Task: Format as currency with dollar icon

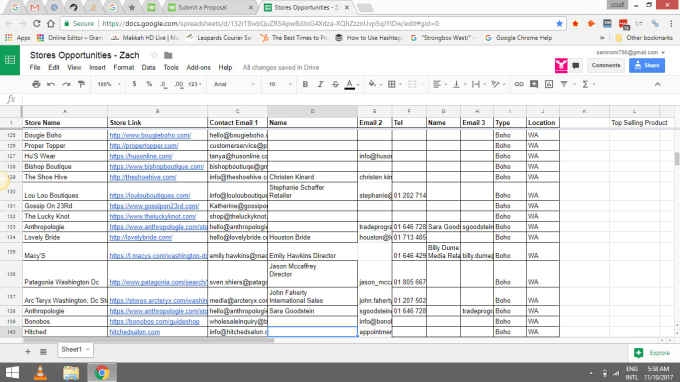Action: point(134,84)
